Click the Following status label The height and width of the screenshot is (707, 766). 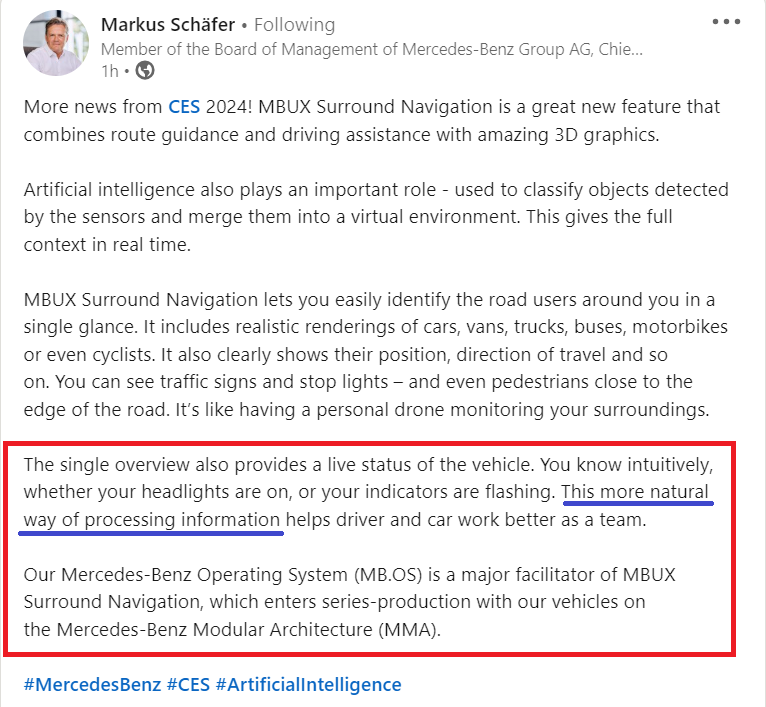[x=294, y=24]
